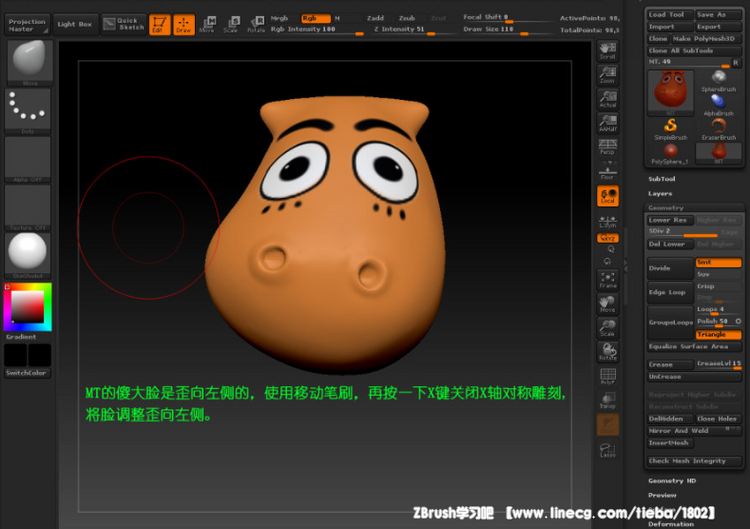
Task: Click the Import button
Action: click(669, 27)
